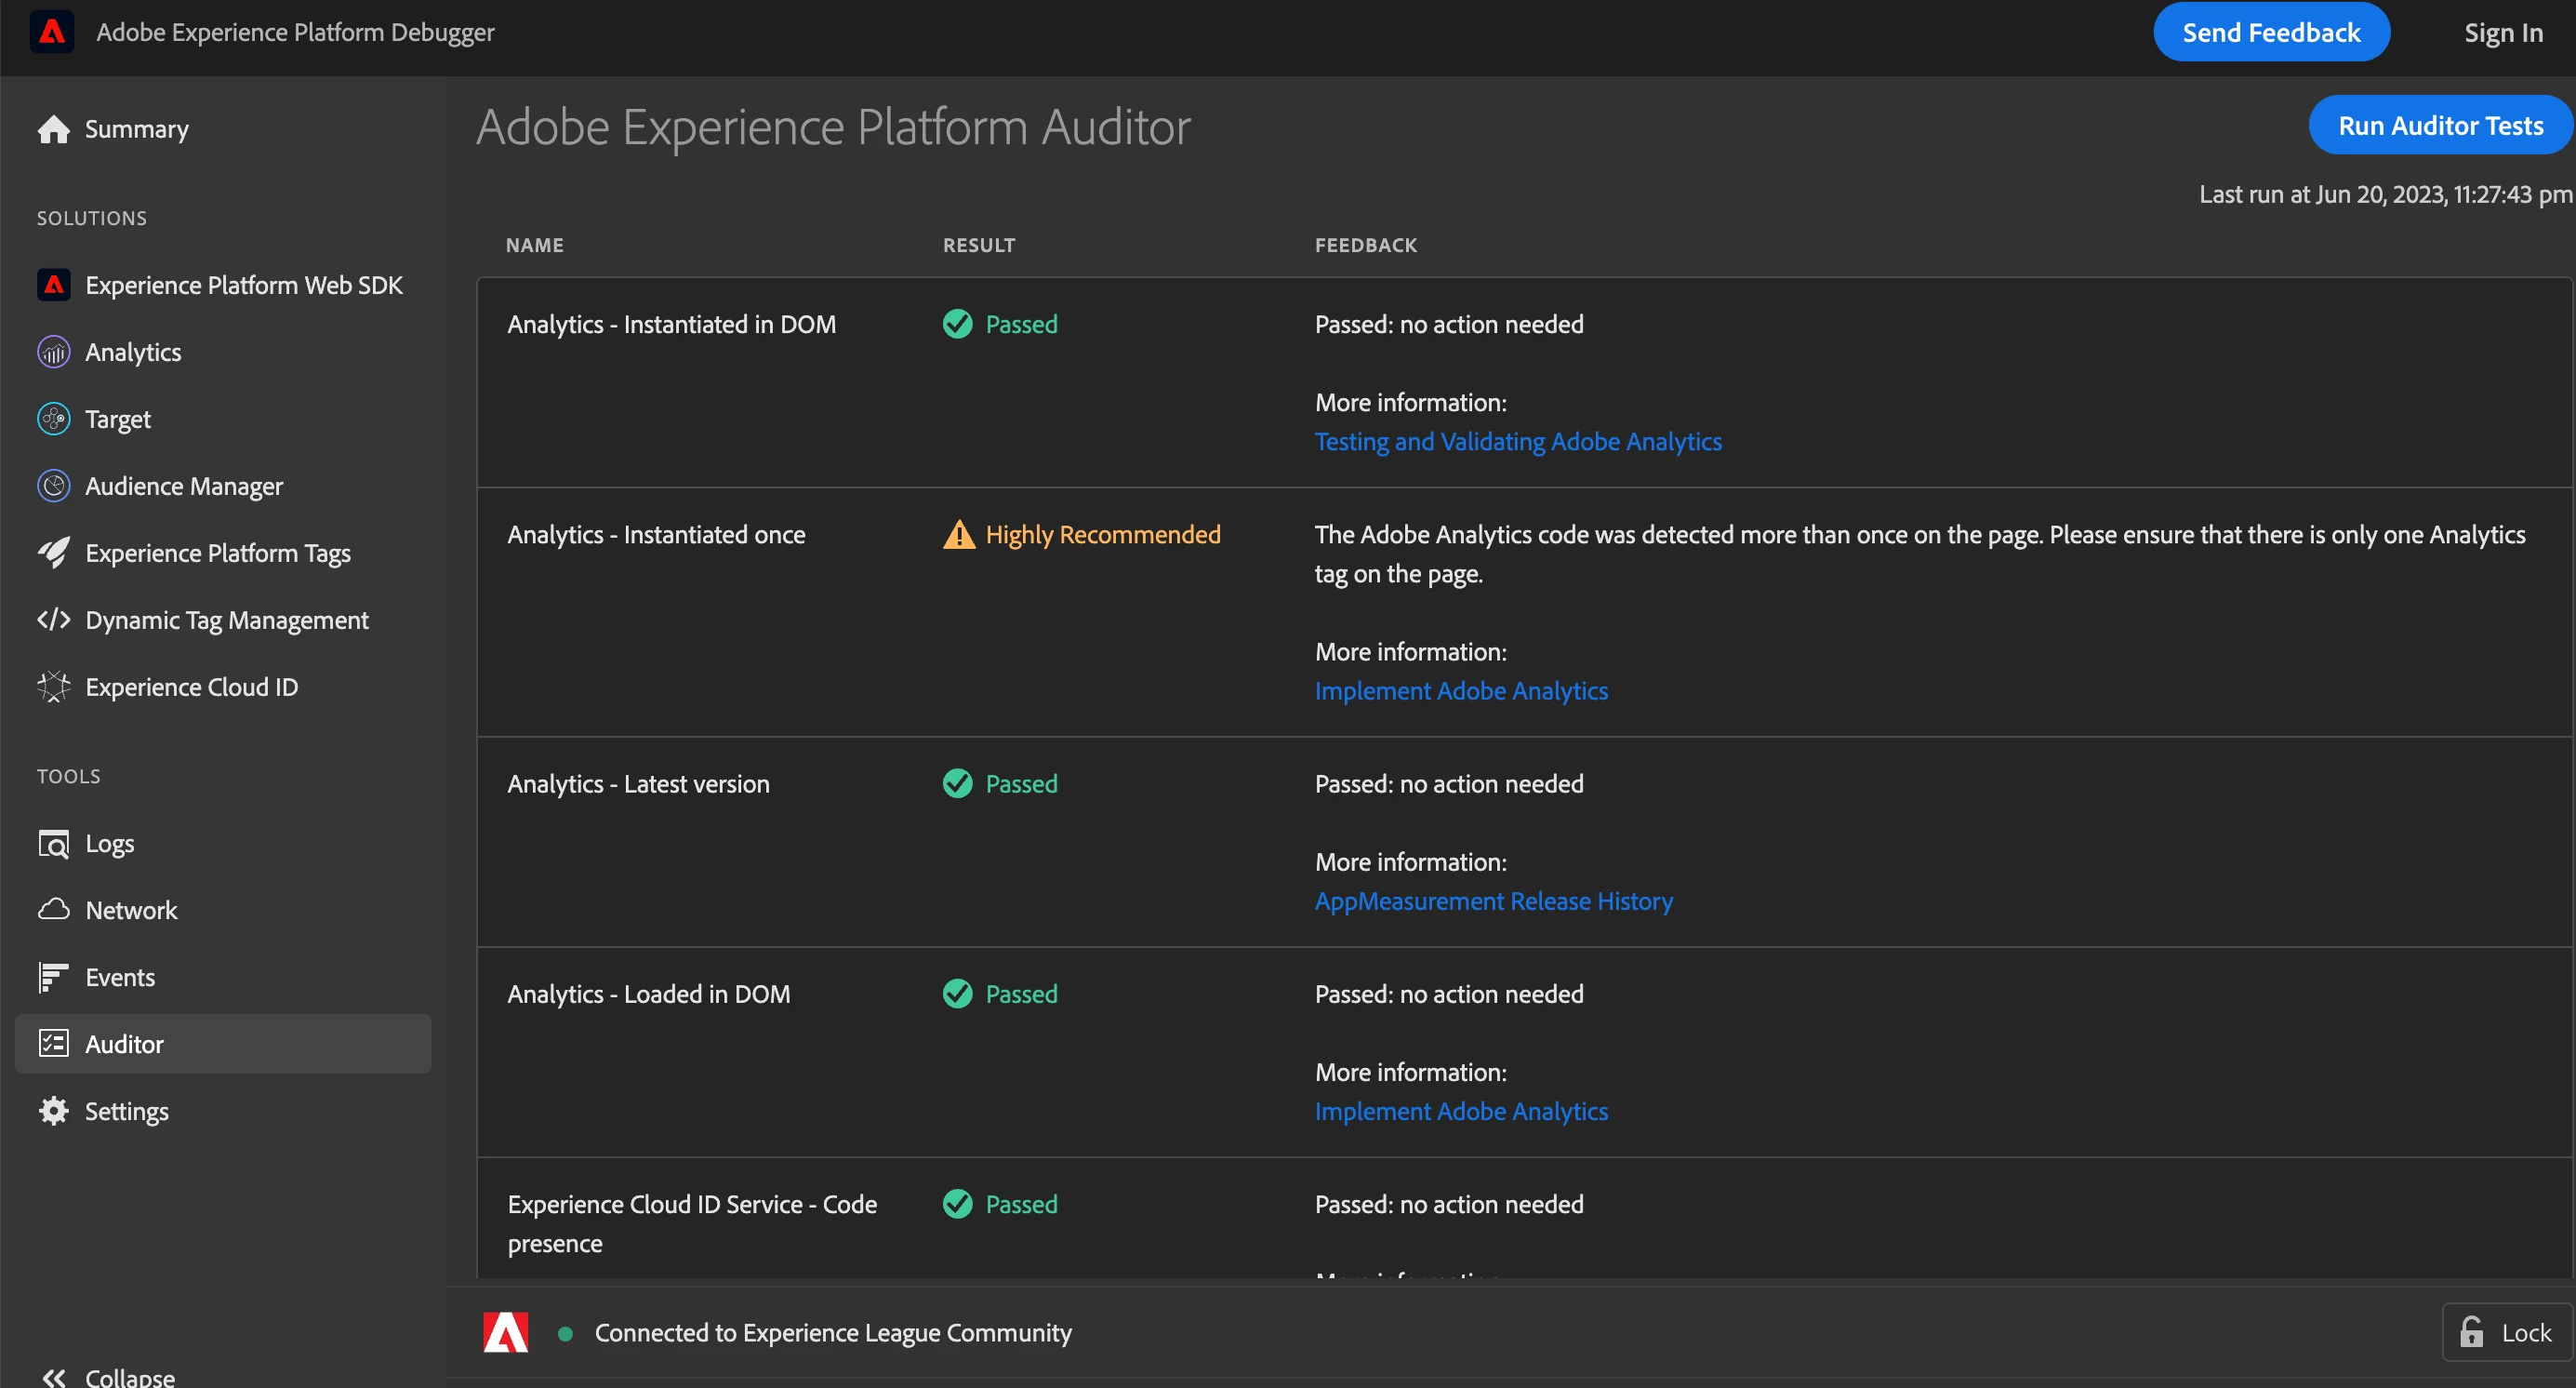Viewport: 2576px width, 1388px height.
Task: Select the Auditor menu item
Action: pyautogui.click(x=124, y=1044)
